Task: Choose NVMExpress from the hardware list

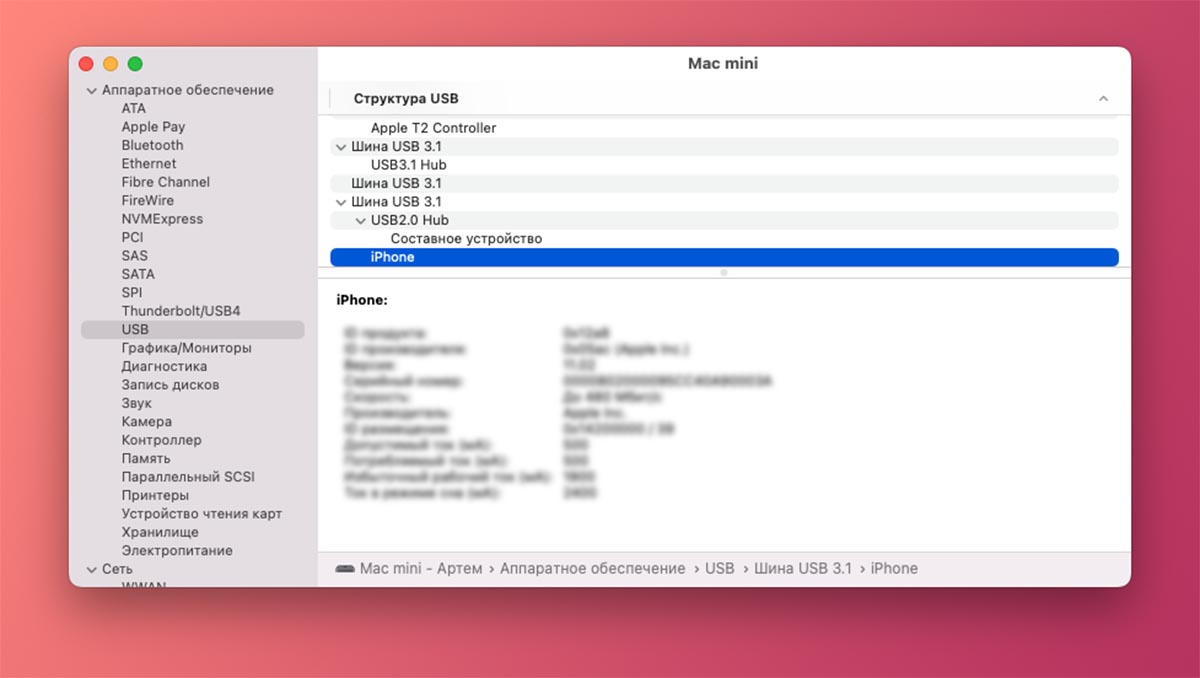Action: [x=161, y=219]
